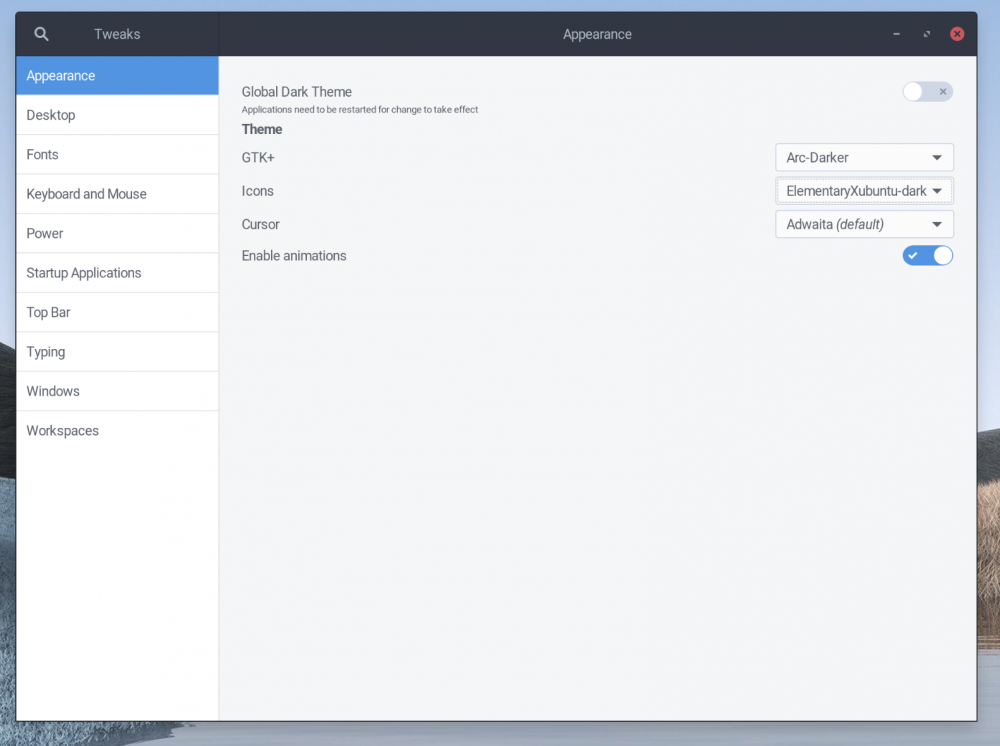Restore the Tweaks window size

(927, 34)
